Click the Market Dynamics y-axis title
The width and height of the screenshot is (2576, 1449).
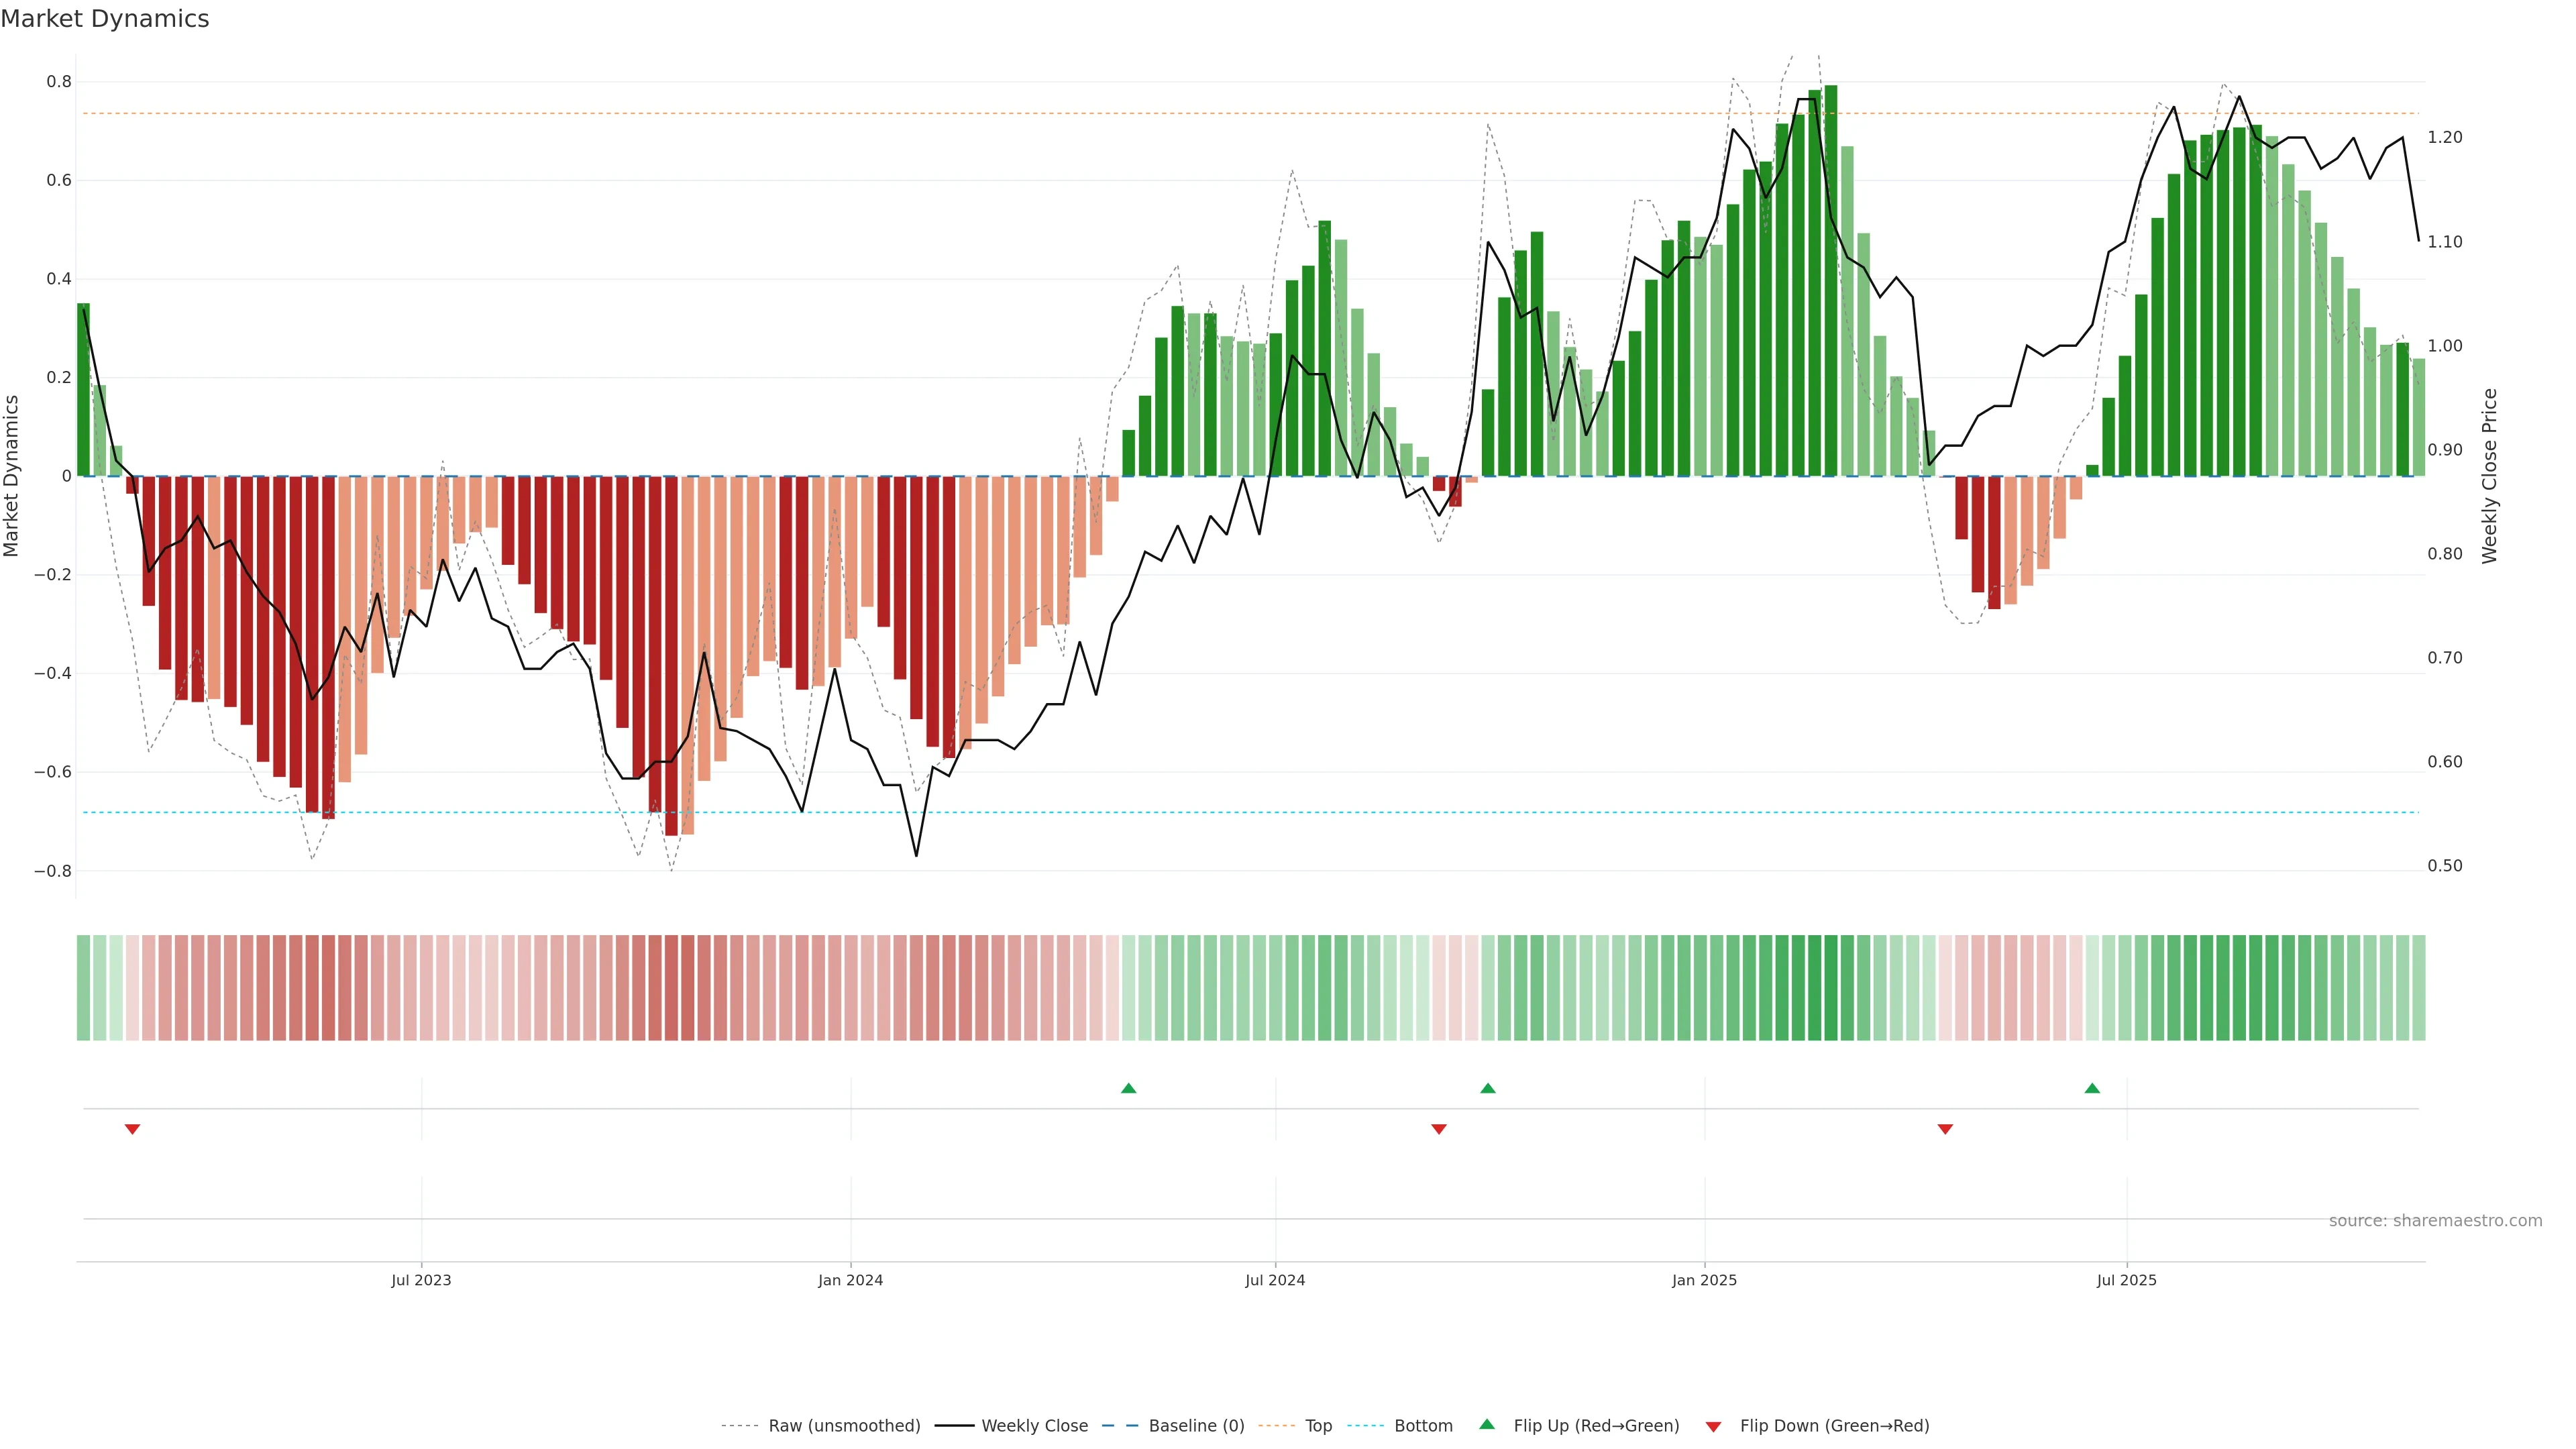pyautogui.click(x=12, y=476)
